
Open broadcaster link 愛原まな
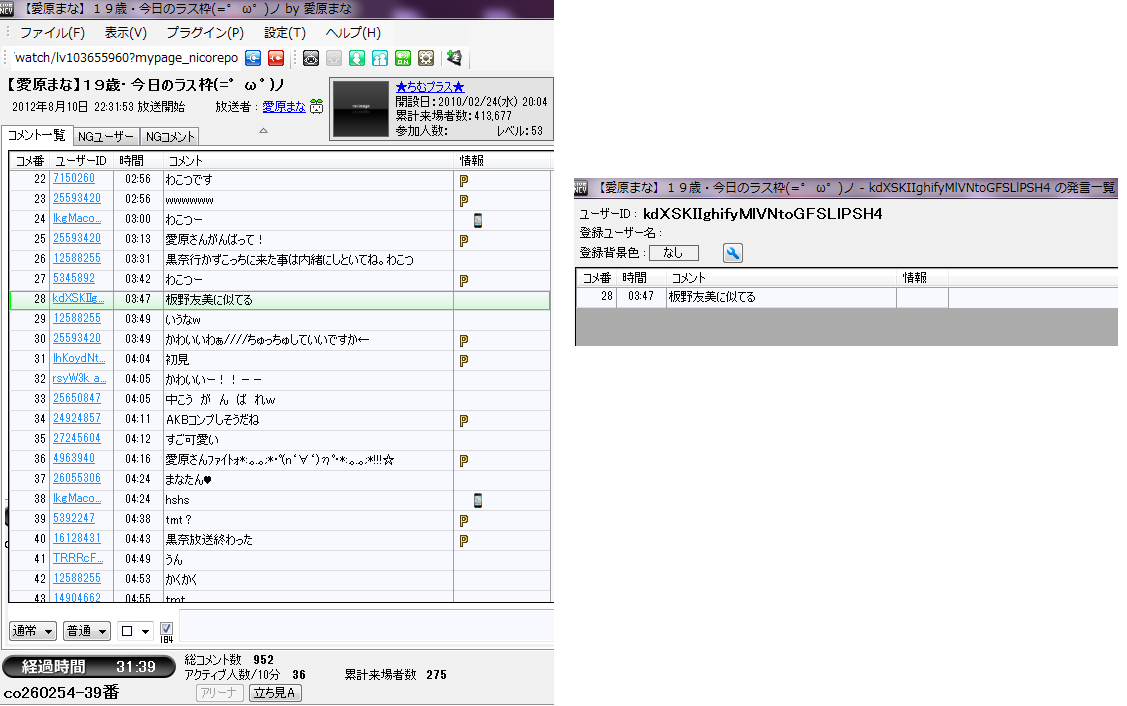[284, 106]
